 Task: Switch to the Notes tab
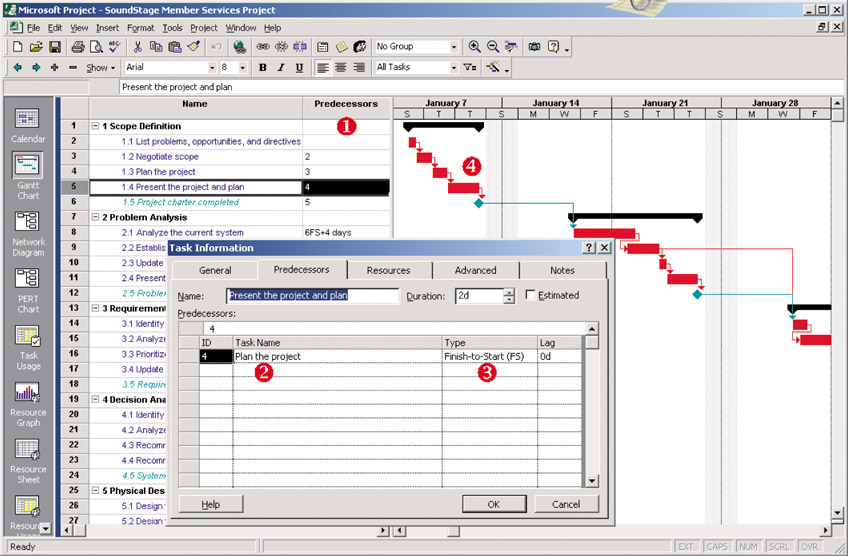tap(562, 270)
